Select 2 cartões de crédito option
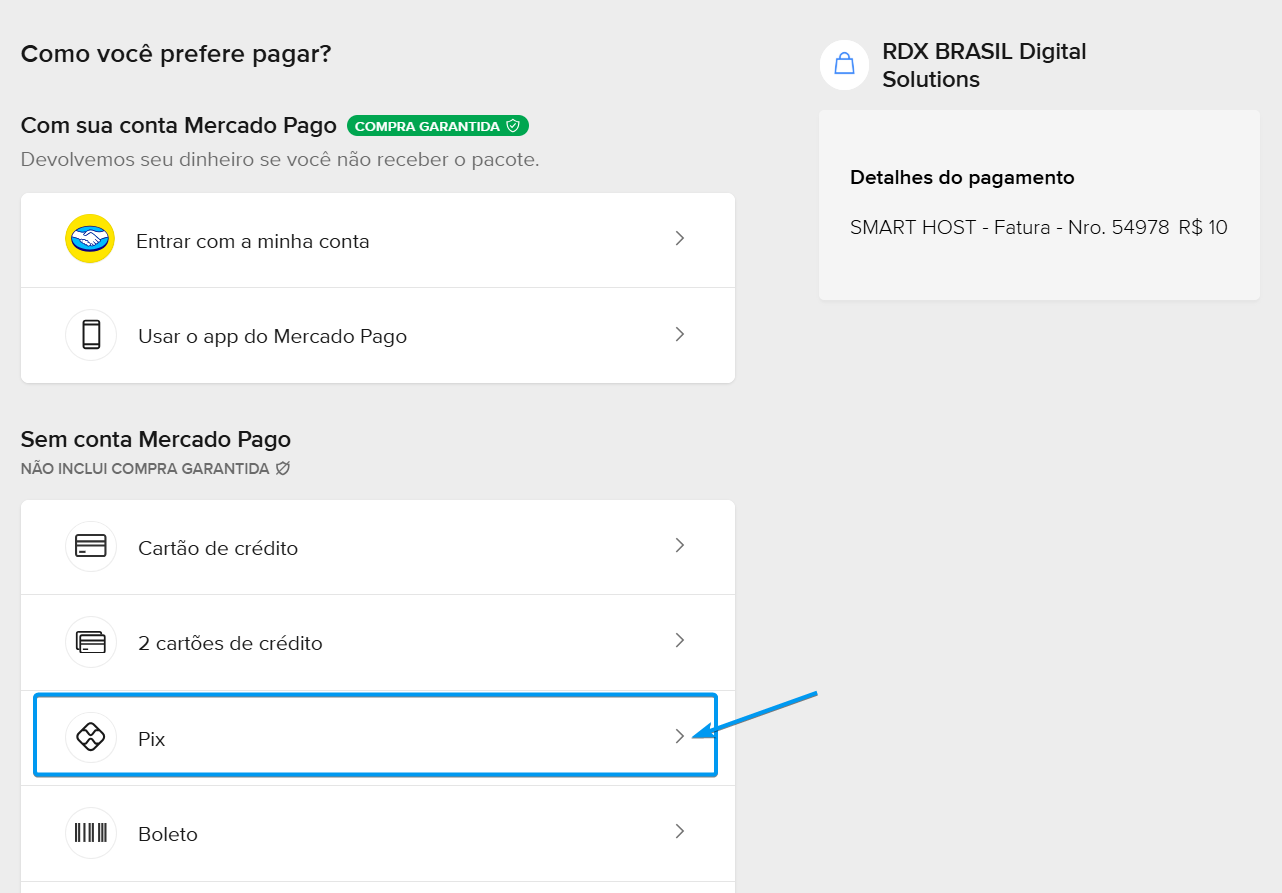Viewport: 1282px width, 893px height. pos(378,643)
